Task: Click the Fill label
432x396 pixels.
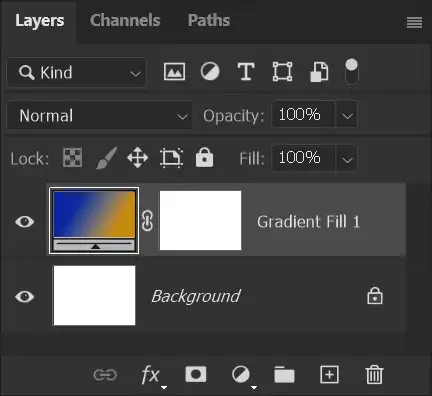Action: [x=252, y=158]
